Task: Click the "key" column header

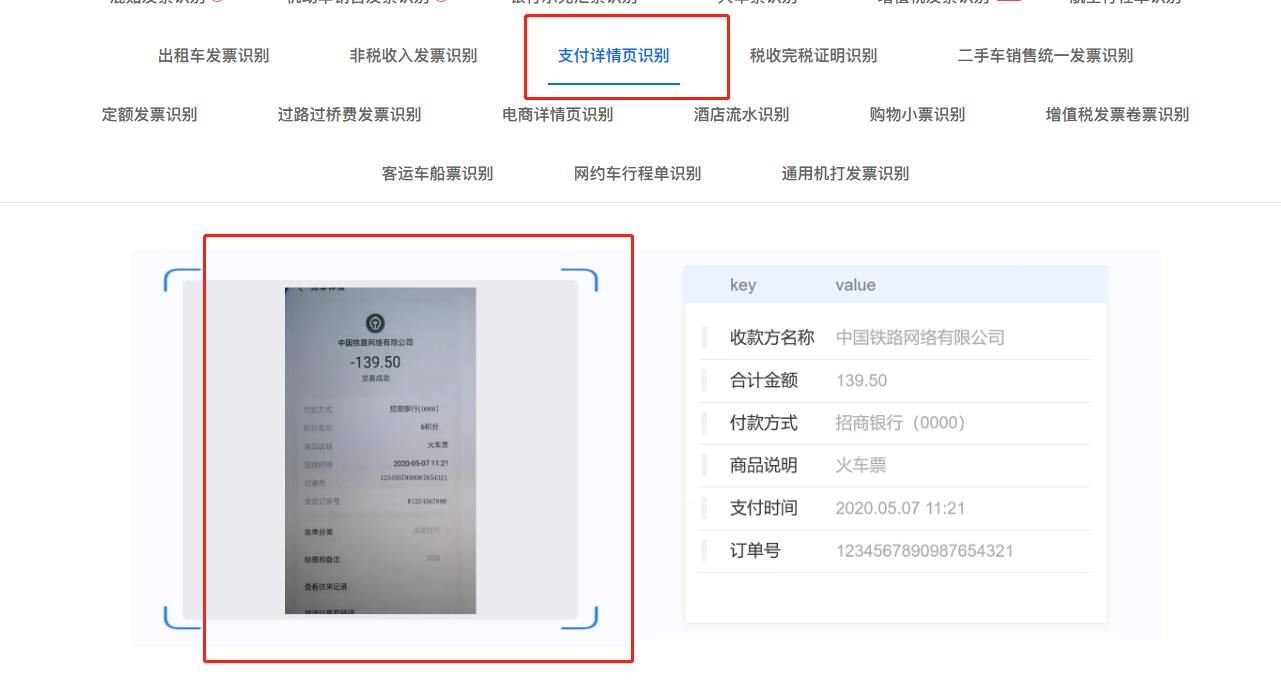Action: 743,285
